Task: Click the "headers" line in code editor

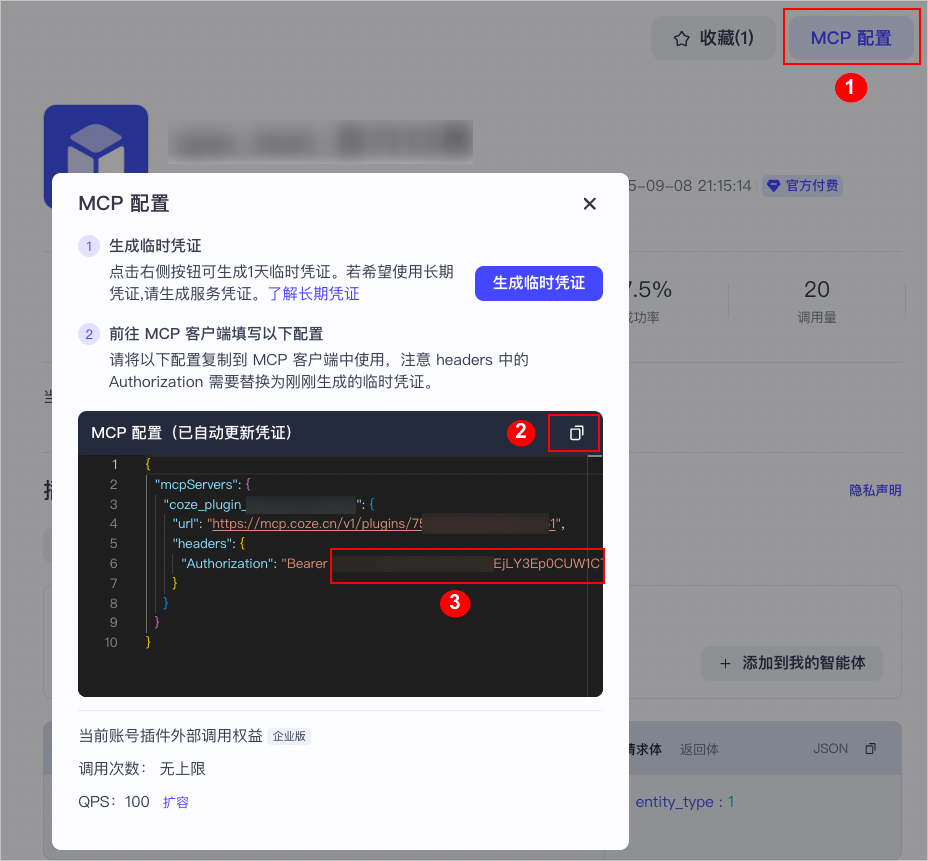Action: [208, 543]
